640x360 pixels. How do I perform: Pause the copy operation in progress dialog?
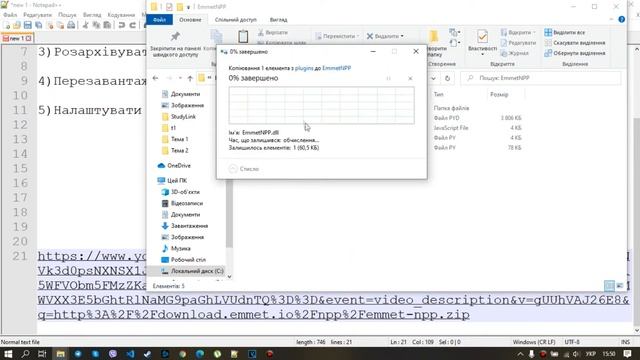pyautogui.click(x=388, y=78)
